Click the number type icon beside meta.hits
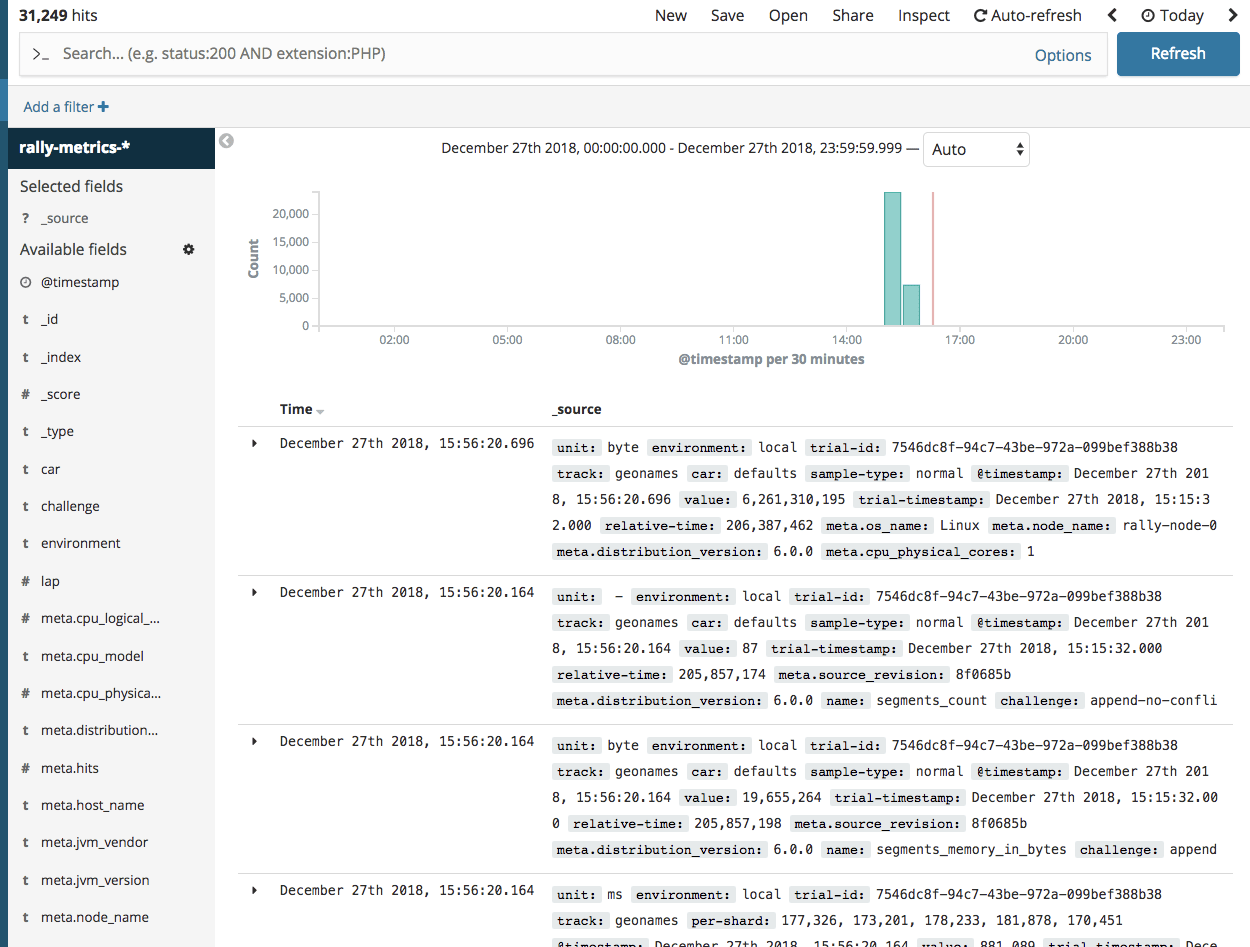This screenshot has height=947, width=1250. pos(25,769)
